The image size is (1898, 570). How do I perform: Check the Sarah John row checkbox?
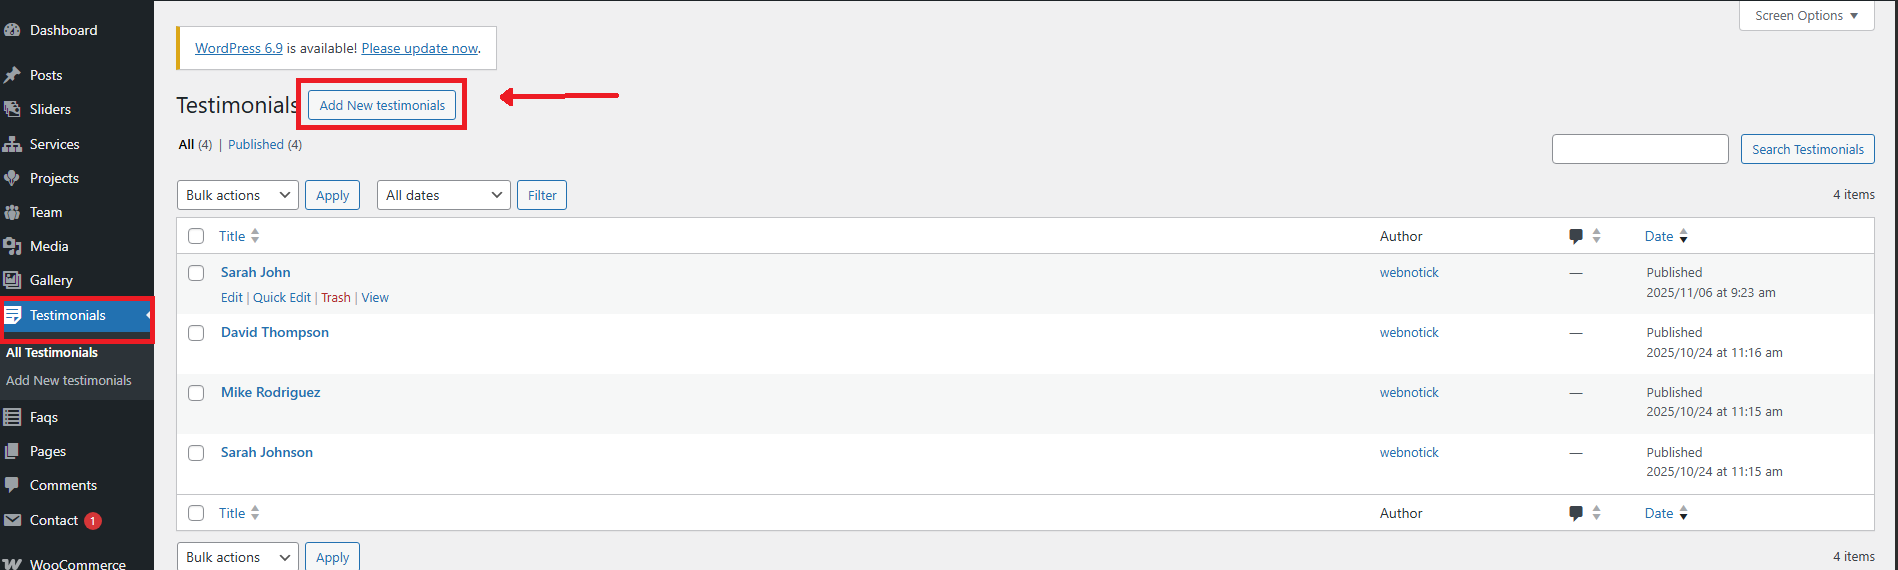pos(196,273)
